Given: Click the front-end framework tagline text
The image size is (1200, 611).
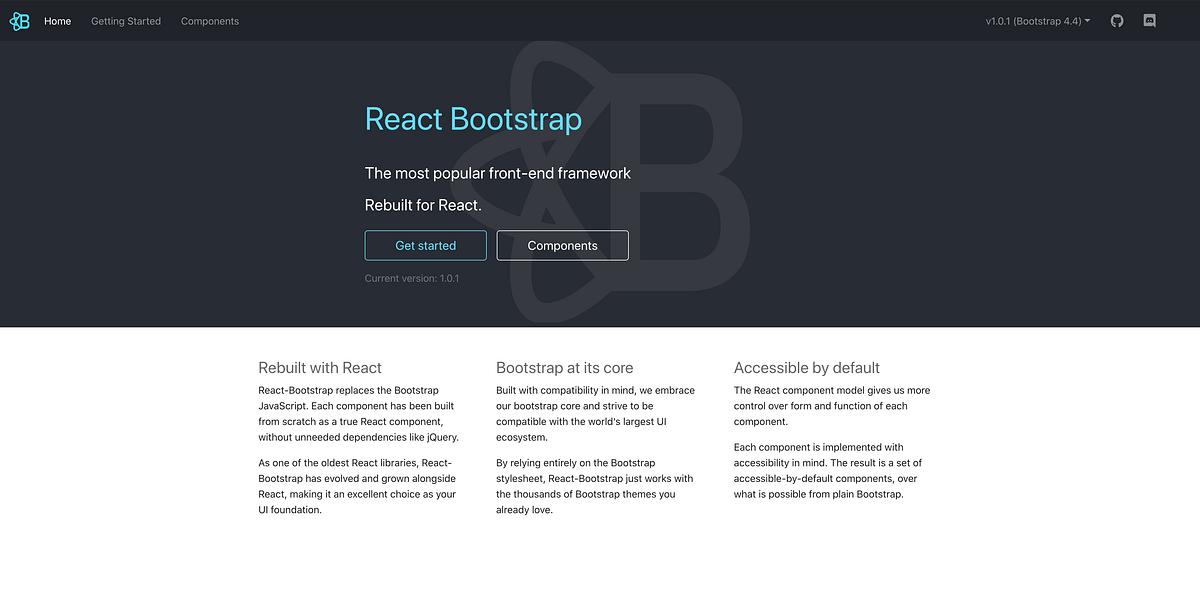Looking at the screenshot, I should tap(498, 173).
